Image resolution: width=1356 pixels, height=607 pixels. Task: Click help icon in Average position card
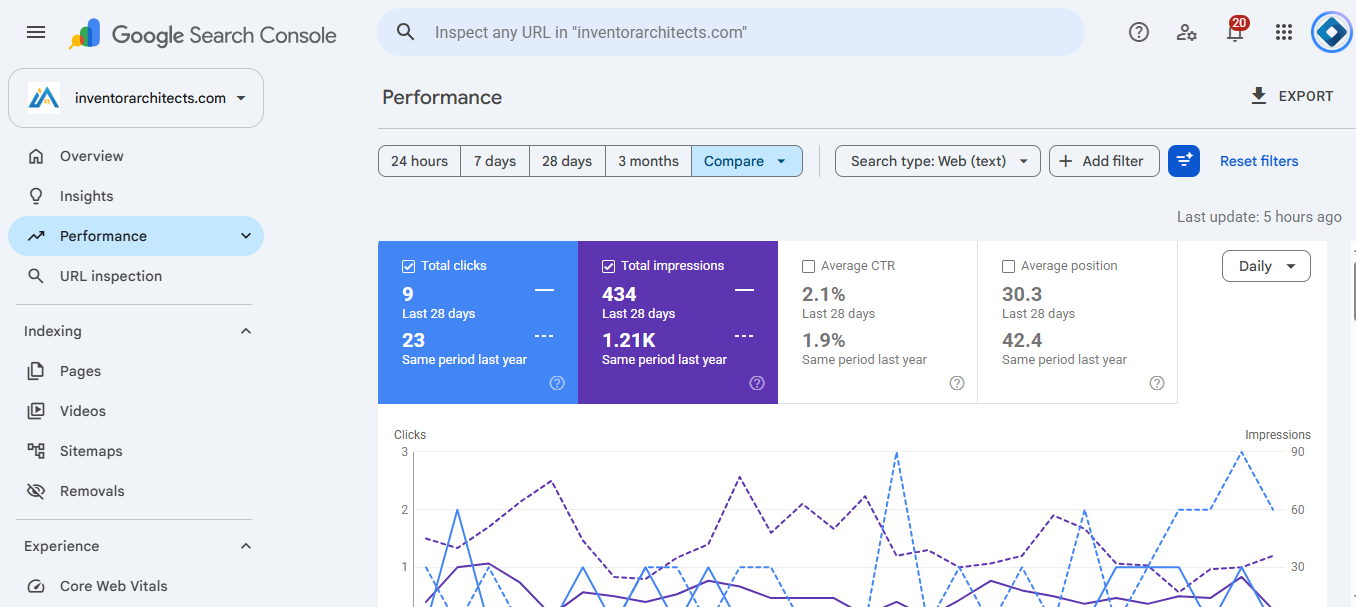click(x=1157, y=383)
